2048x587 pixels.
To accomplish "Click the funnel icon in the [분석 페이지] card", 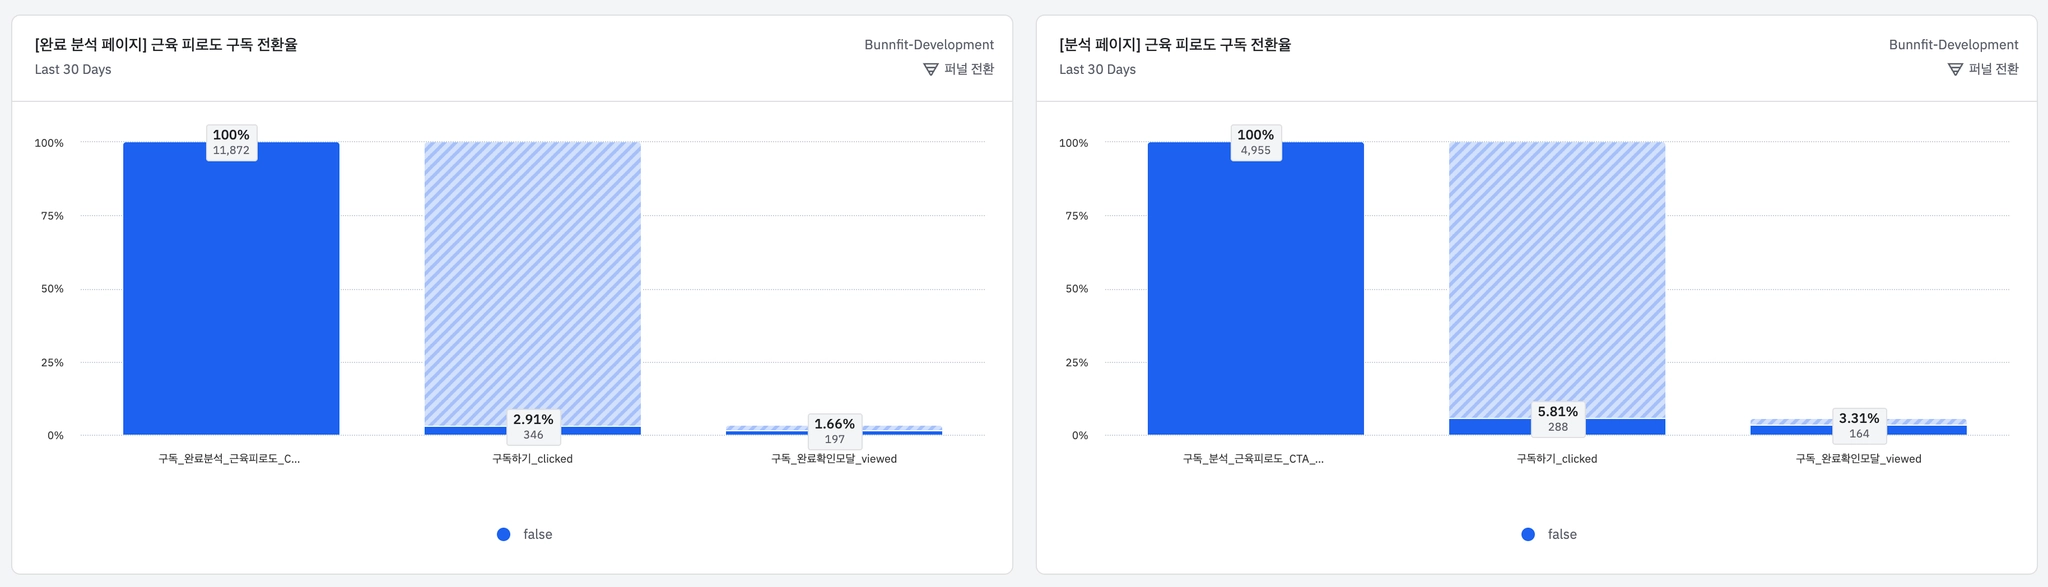I will click(1955, 69).
